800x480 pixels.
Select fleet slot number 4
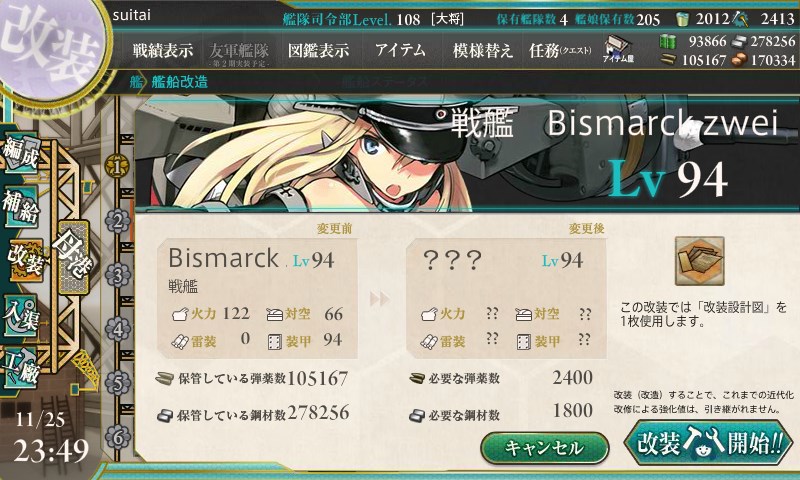coord(118,329)
